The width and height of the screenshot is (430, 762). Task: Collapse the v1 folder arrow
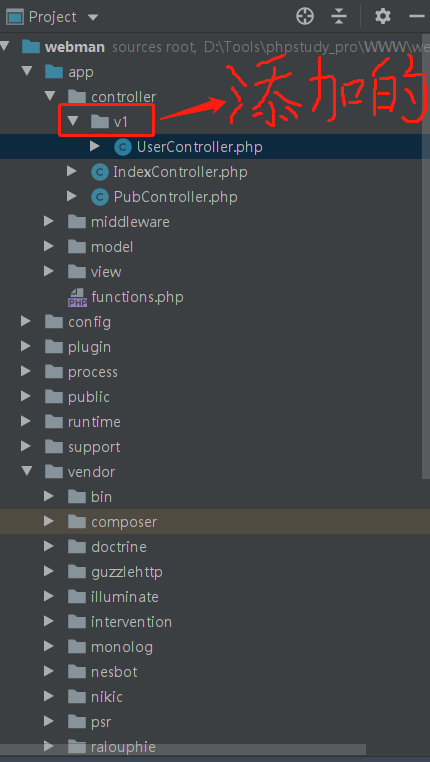(72, 121)
